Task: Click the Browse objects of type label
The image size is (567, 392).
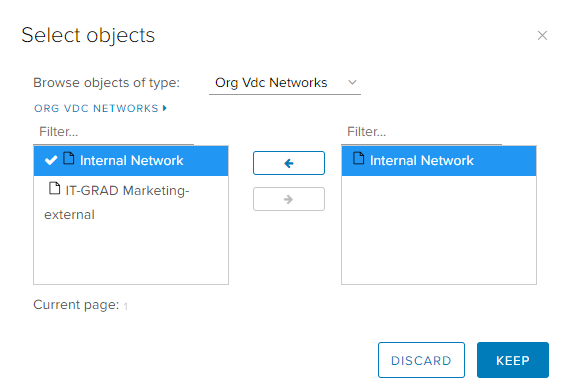Action: pos(106,83)
